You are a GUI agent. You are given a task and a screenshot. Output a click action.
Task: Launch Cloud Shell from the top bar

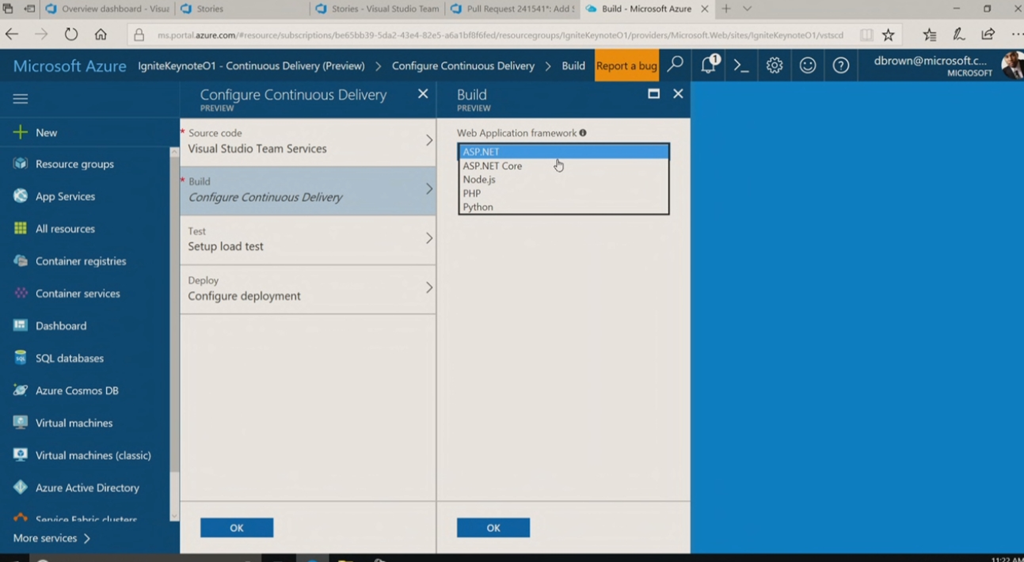741,66
